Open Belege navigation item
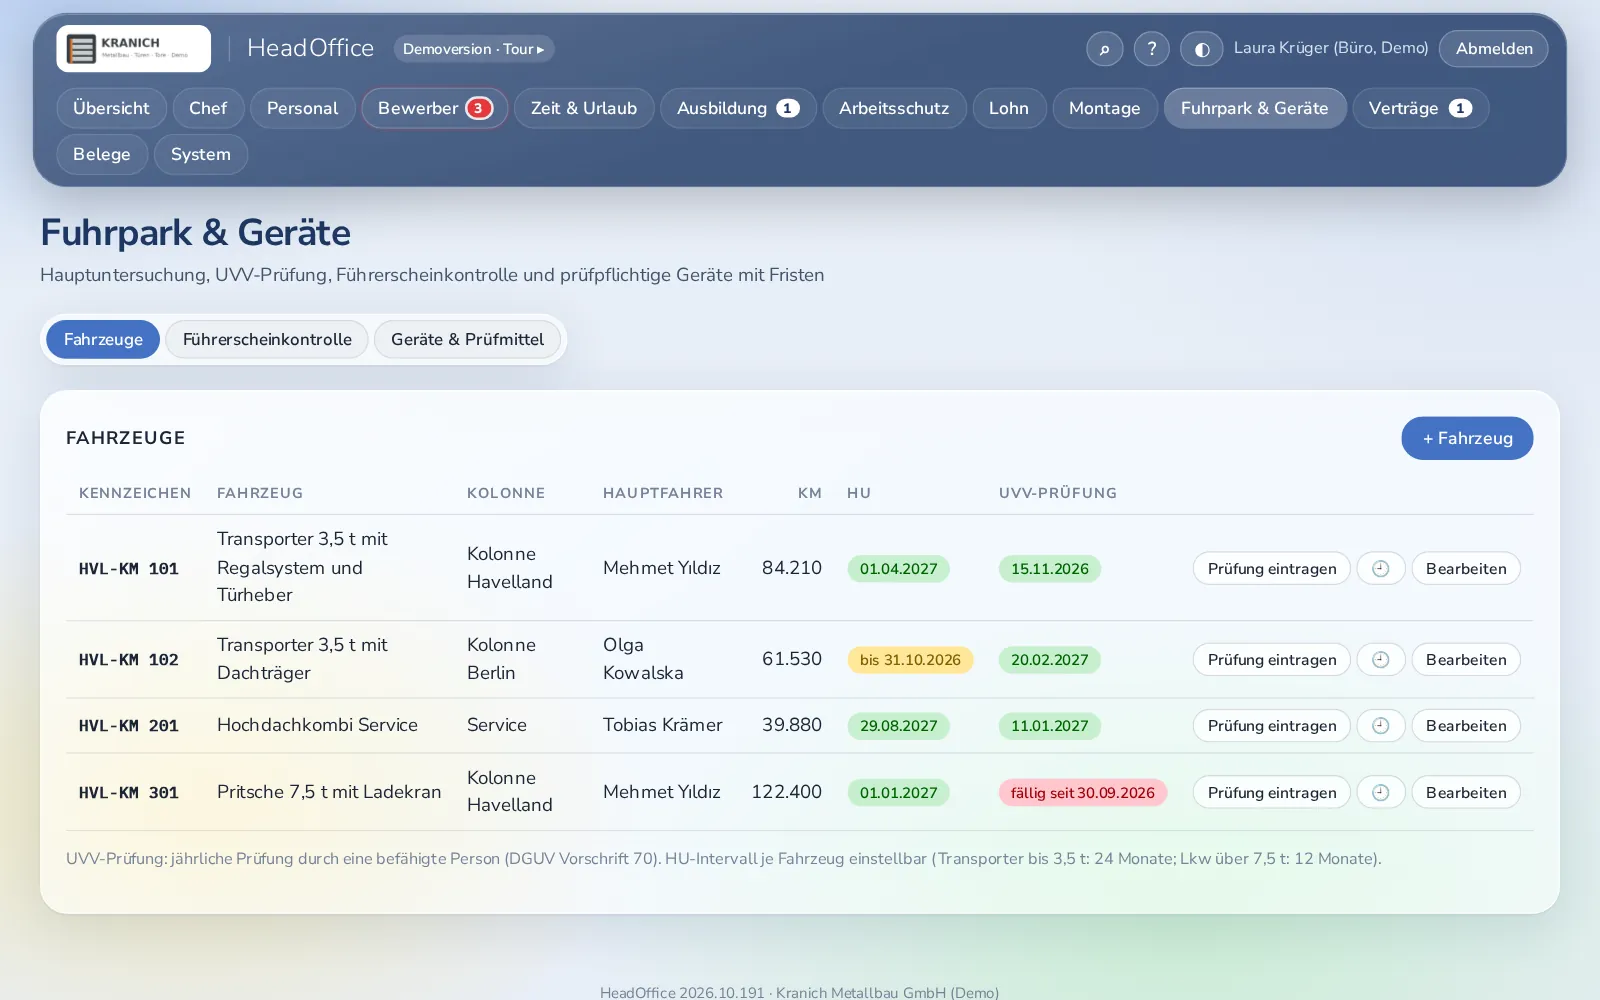The height and width of the screenshot is (1000, 1600). (x=102, y=154)
